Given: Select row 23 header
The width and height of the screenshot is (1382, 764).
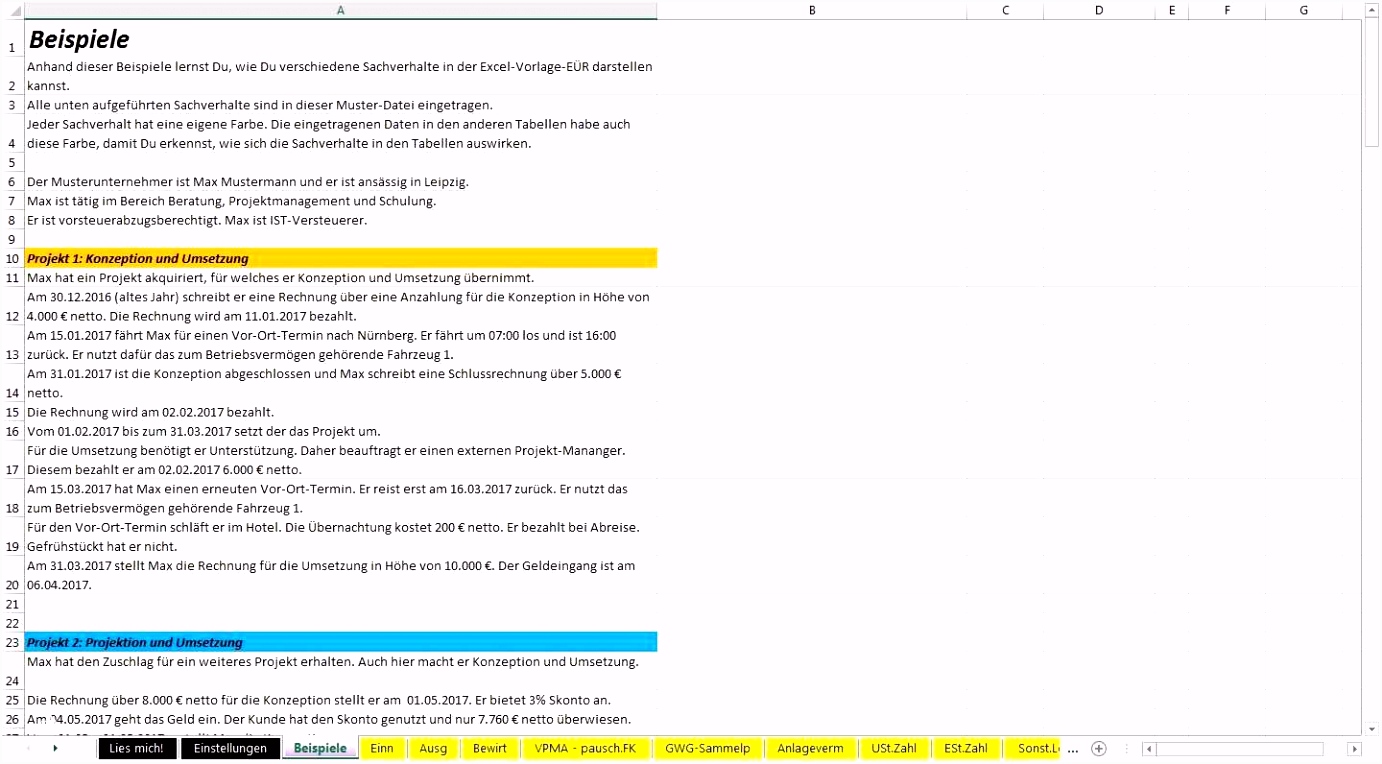Looking at the screenshot, I should tap(12, 642).
